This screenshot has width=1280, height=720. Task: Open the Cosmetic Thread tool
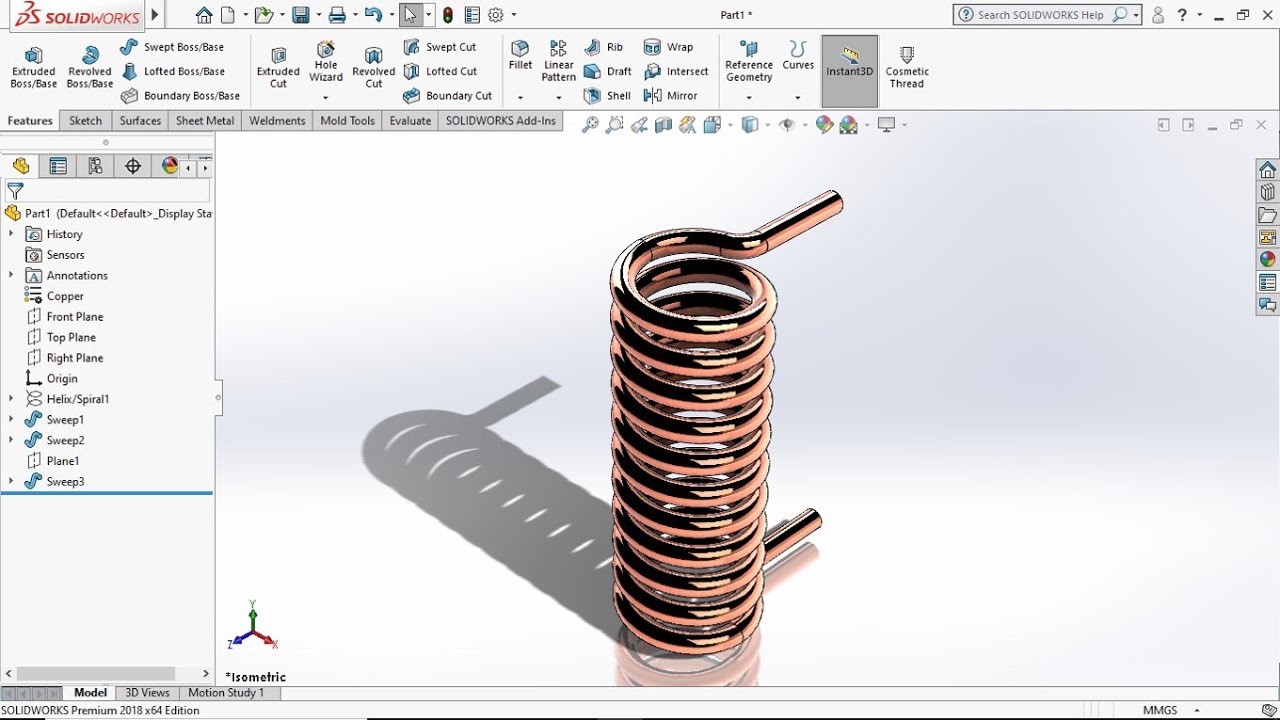pos(907,67)
